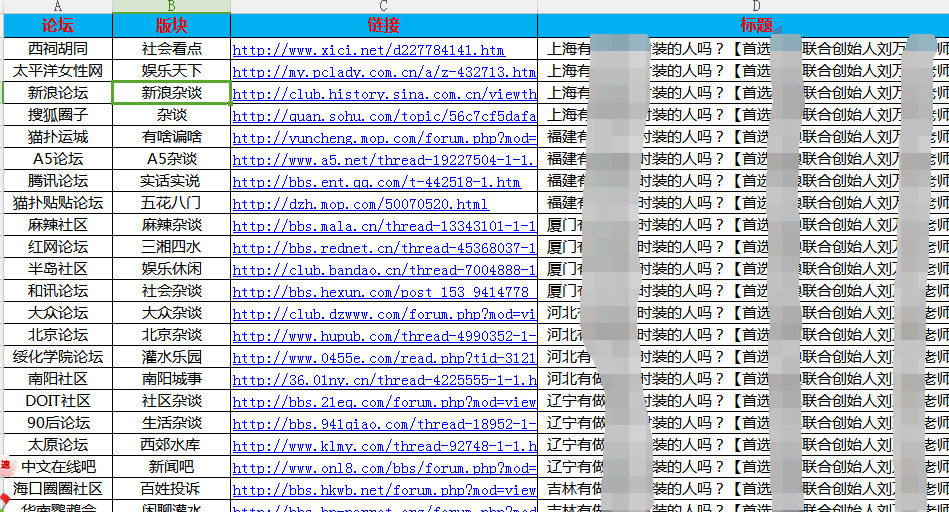Select the 社会看点 cell

(171, 48)
